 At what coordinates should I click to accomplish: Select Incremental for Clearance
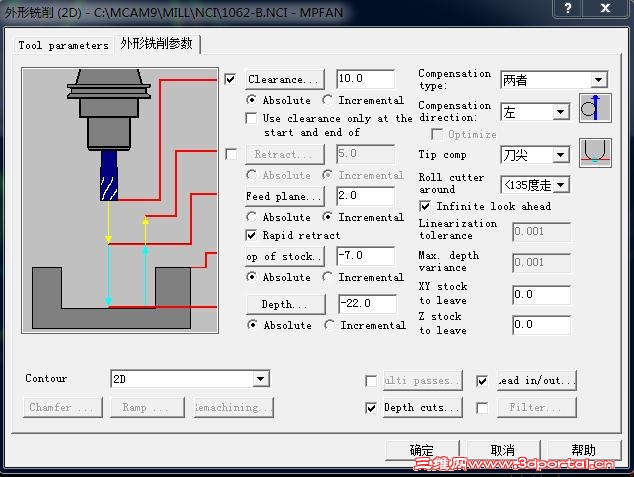tap(328, 99)
